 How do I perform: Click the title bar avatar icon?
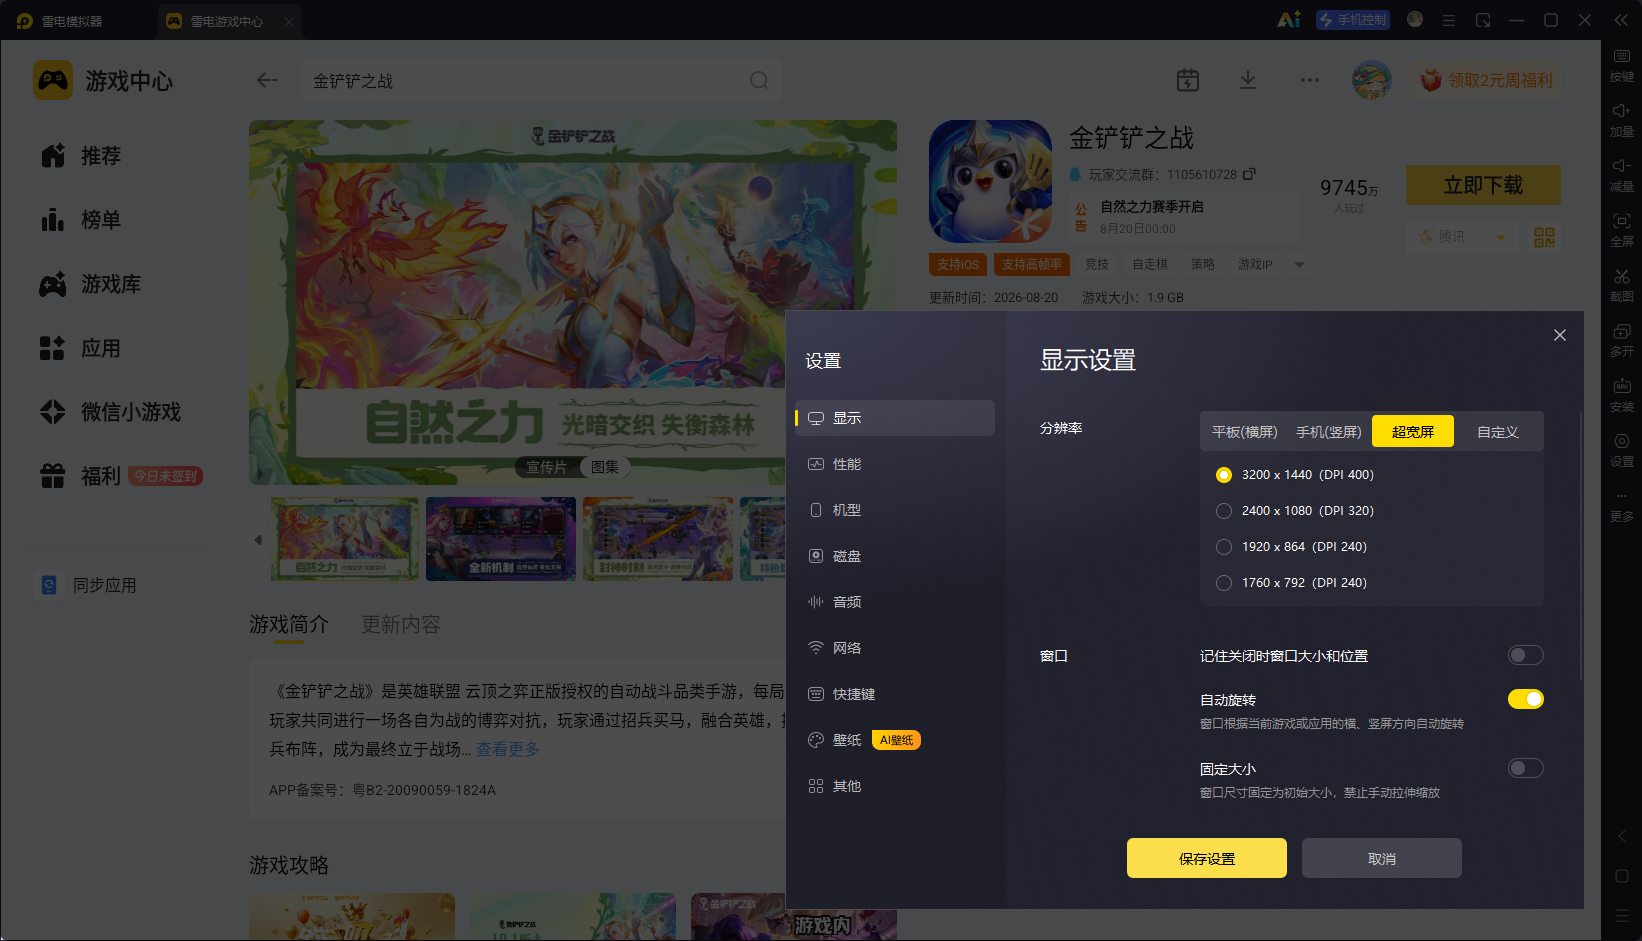click(x=1415, y=19)
